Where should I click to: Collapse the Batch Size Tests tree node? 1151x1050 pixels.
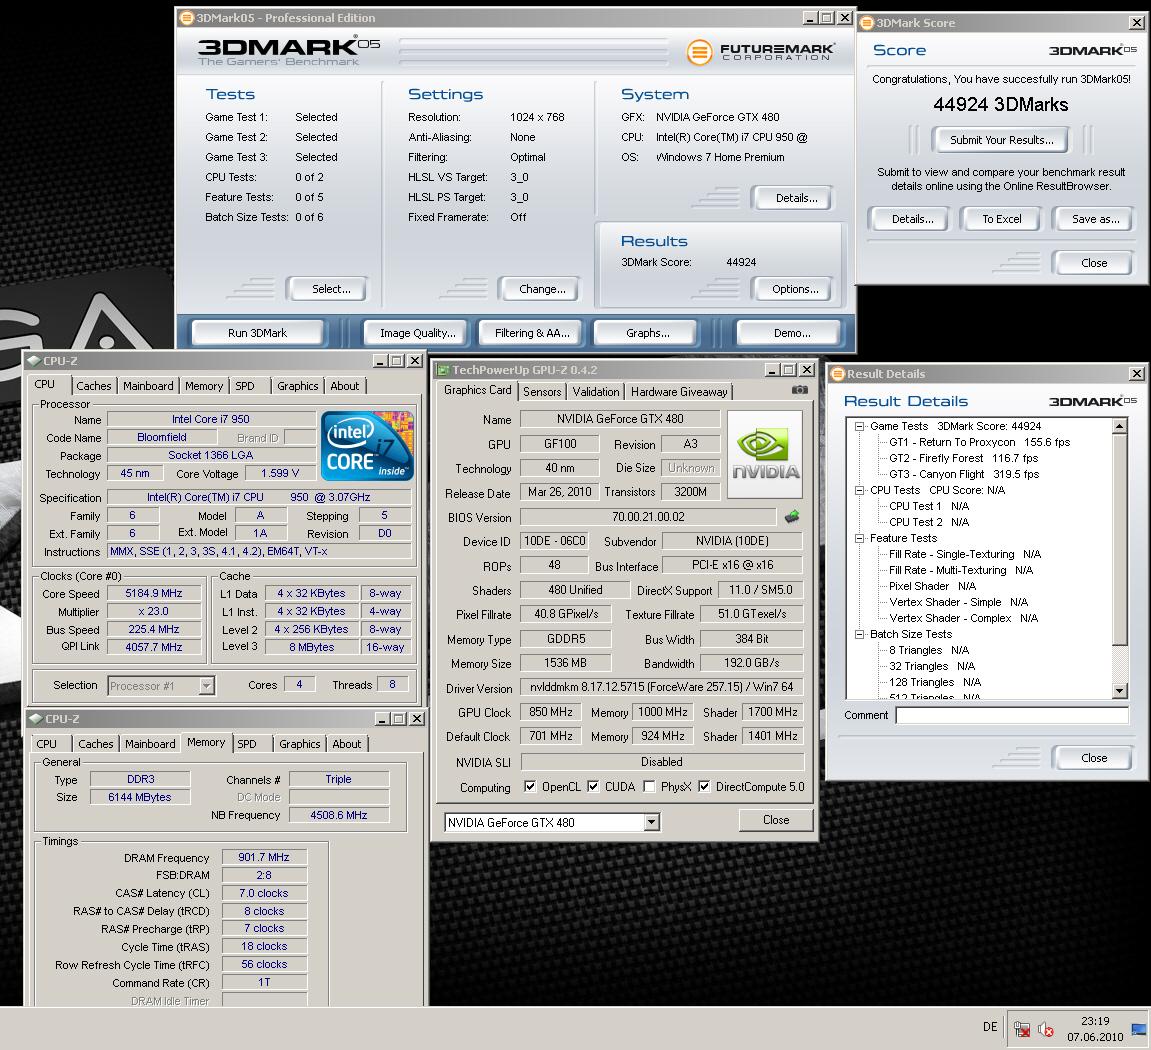(x=860, y=634)
